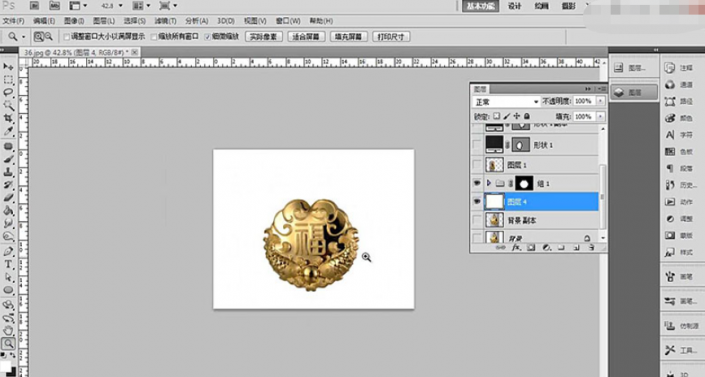Hide the 图层 4 layer
Screen dimensions: 705x377
pos(477,202)
